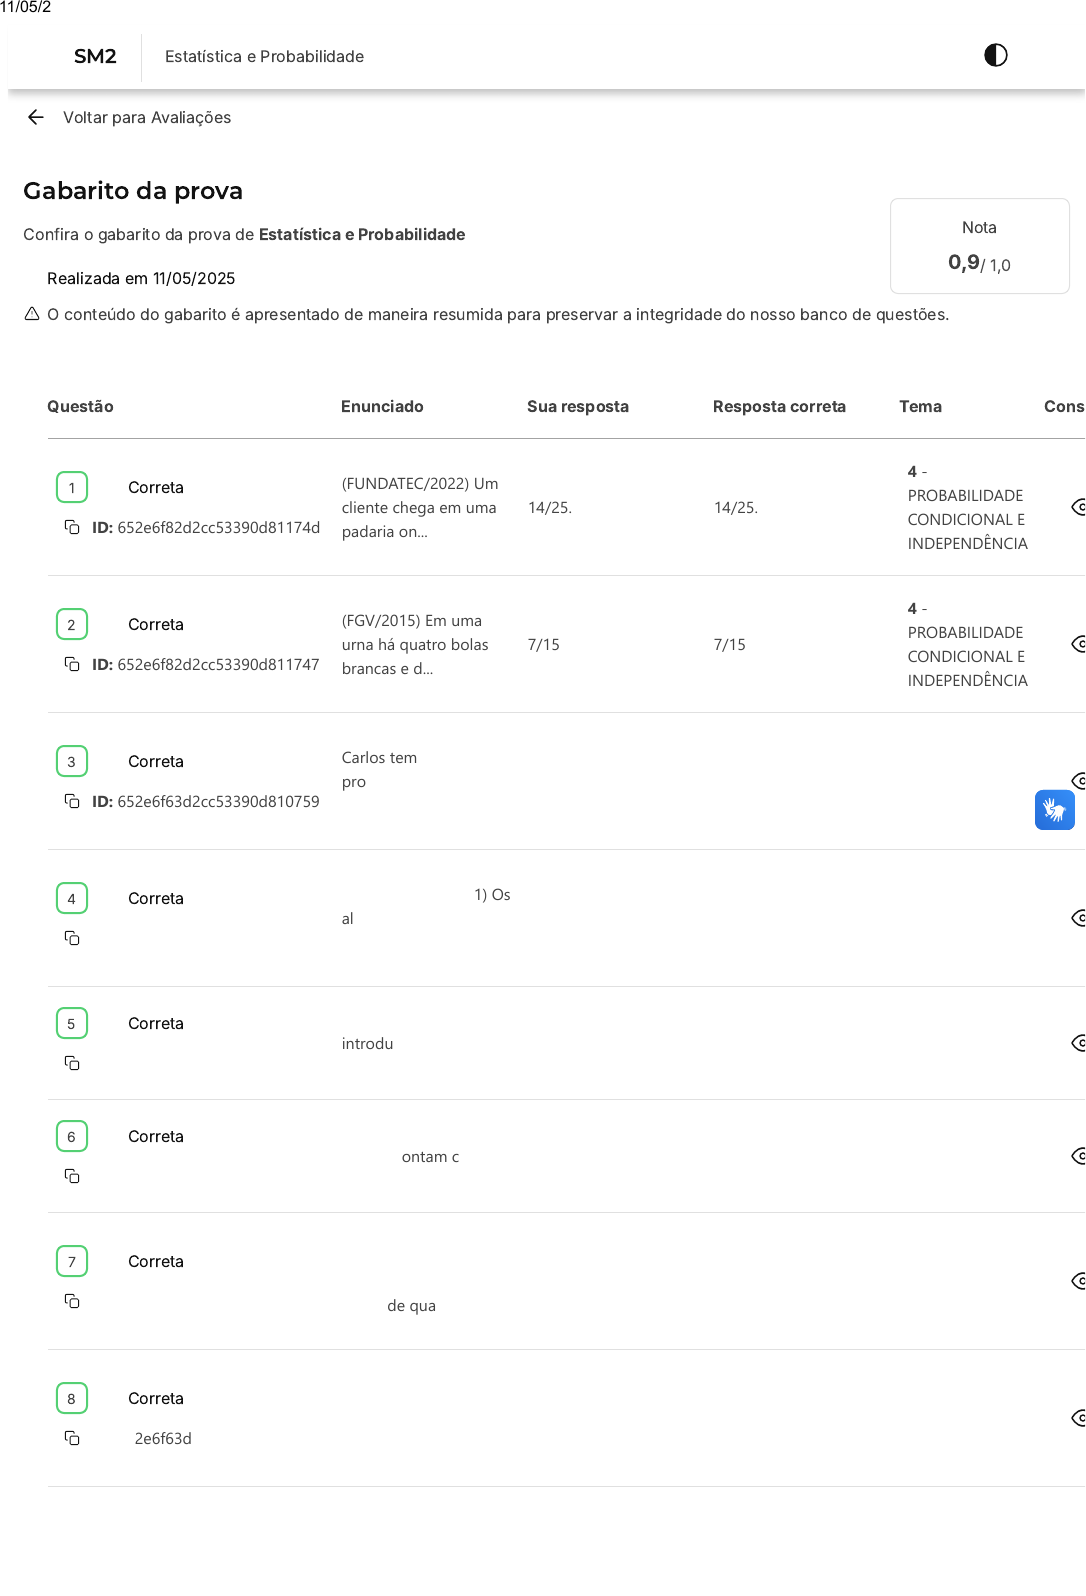Image resolution: width=1086 pixels, height=1596 pixels.
Task: View details of question 1 via eye icon
Action: (x=1078, y=507)
